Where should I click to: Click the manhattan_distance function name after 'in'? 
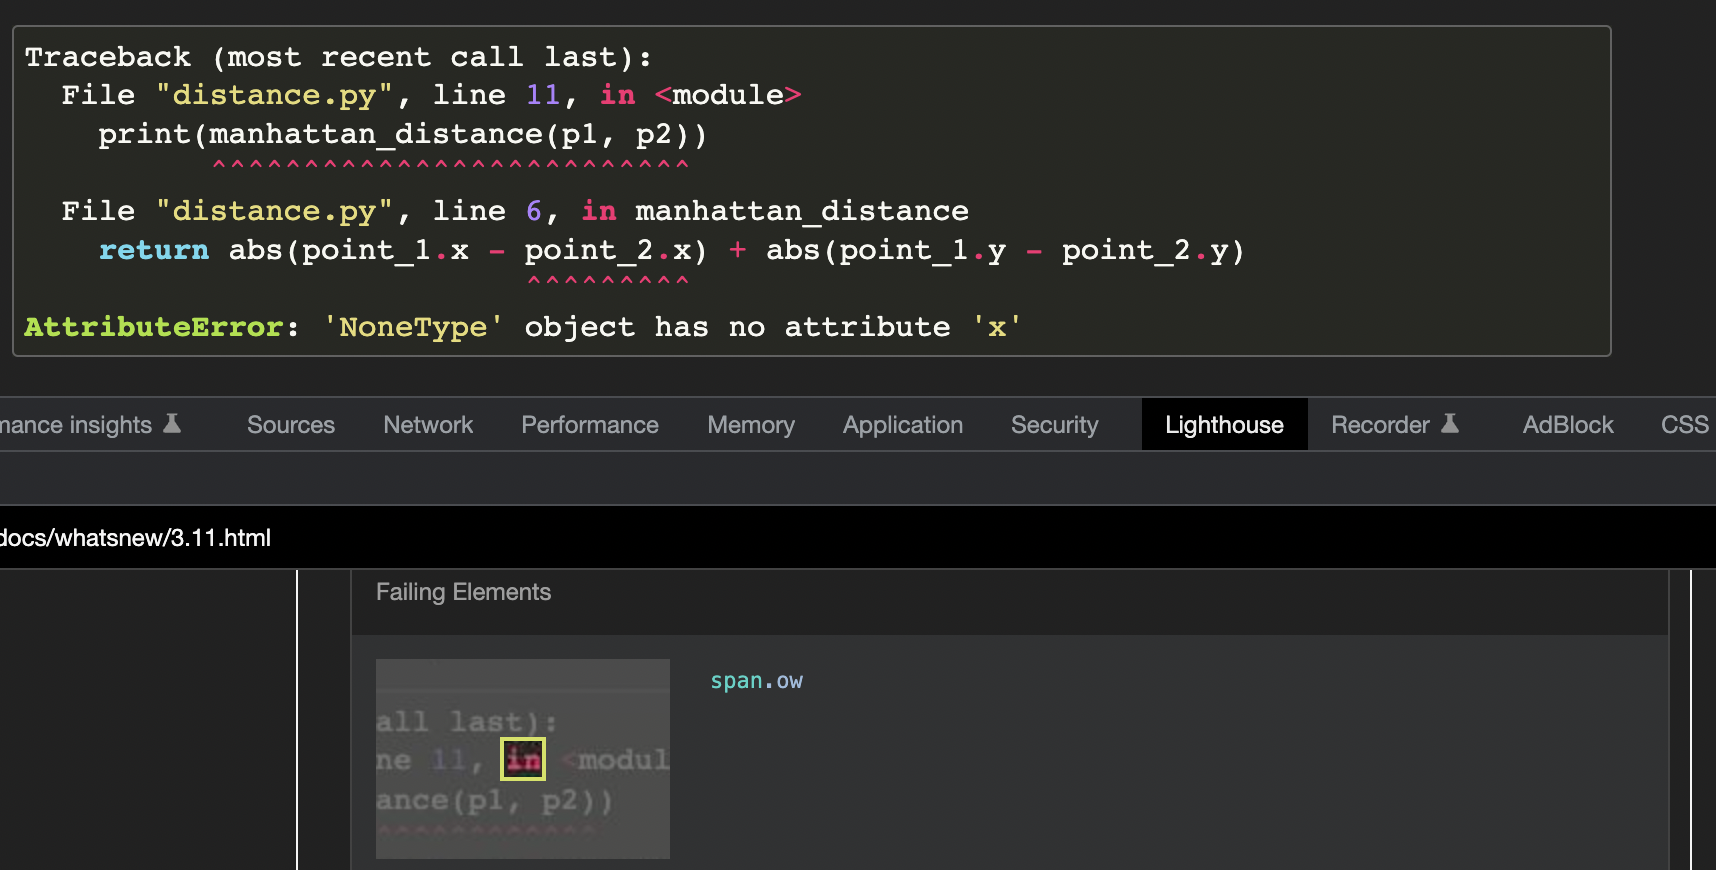[x=802, y=211]
